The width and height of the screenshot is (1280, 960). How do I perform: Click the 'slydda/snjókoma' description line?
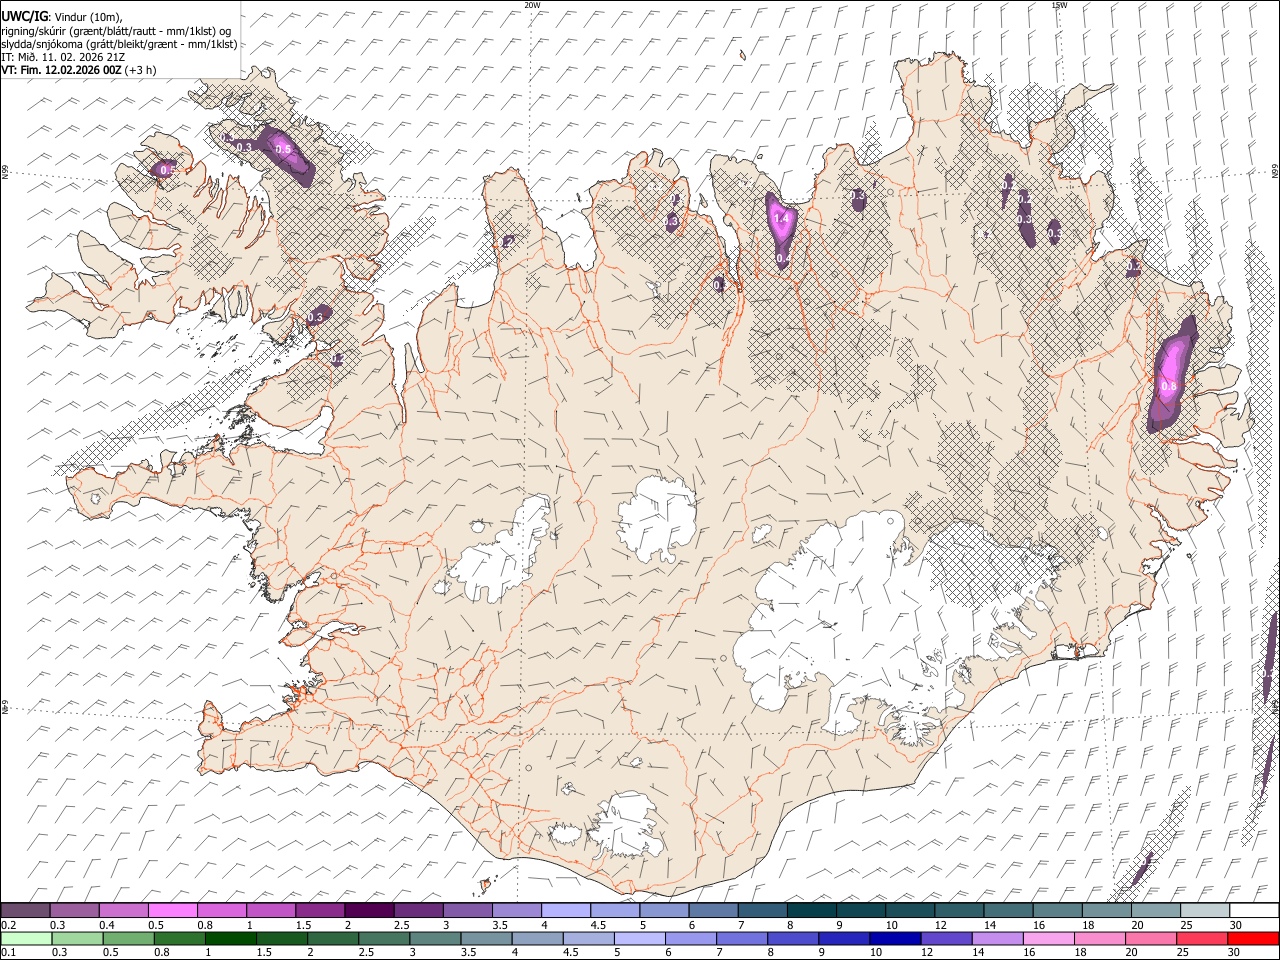tap(119, 44)
